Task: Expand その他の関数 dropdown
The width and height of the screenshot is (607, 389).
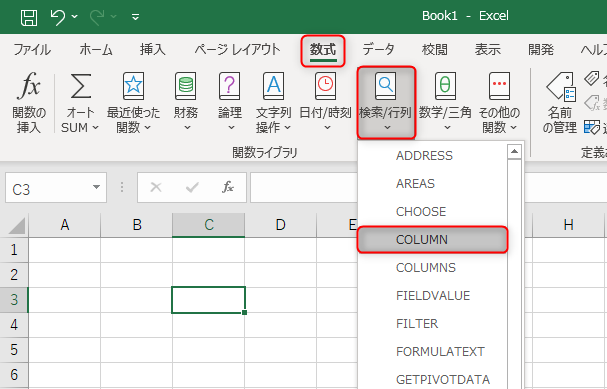Action: pyautogui.click(x=499, y=120)
